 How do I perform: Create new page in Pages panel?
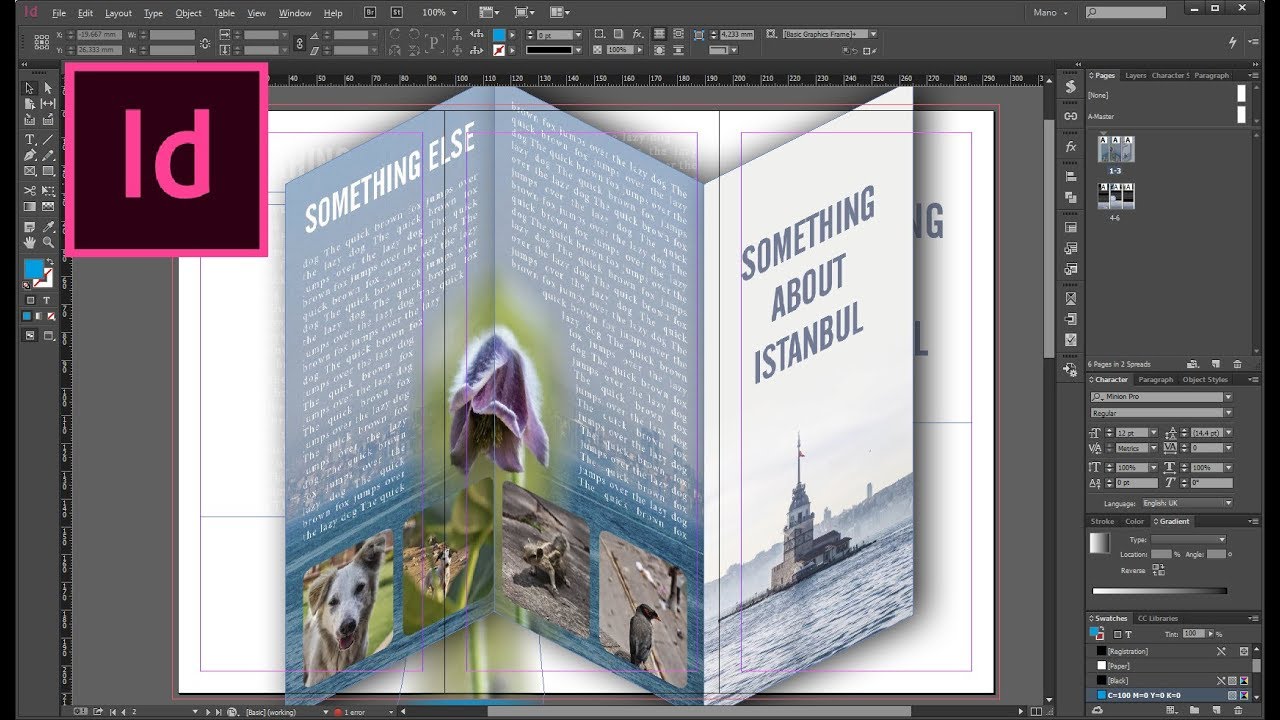click(1216, 364)
